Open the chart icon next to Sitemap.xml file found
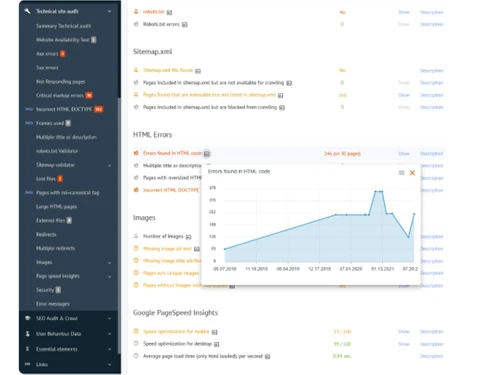The image size is (500, 375). [198, 71]
